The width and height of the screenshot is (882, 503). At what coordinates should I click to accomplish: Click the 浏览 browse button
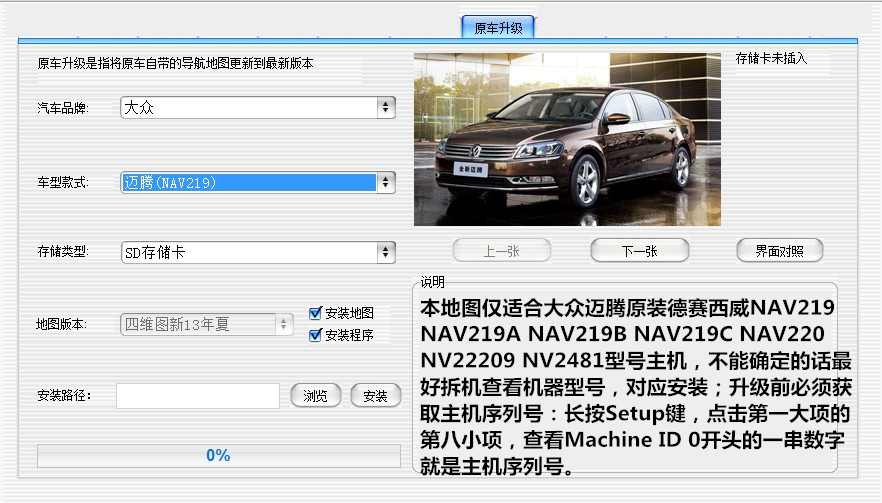[316, 396]
